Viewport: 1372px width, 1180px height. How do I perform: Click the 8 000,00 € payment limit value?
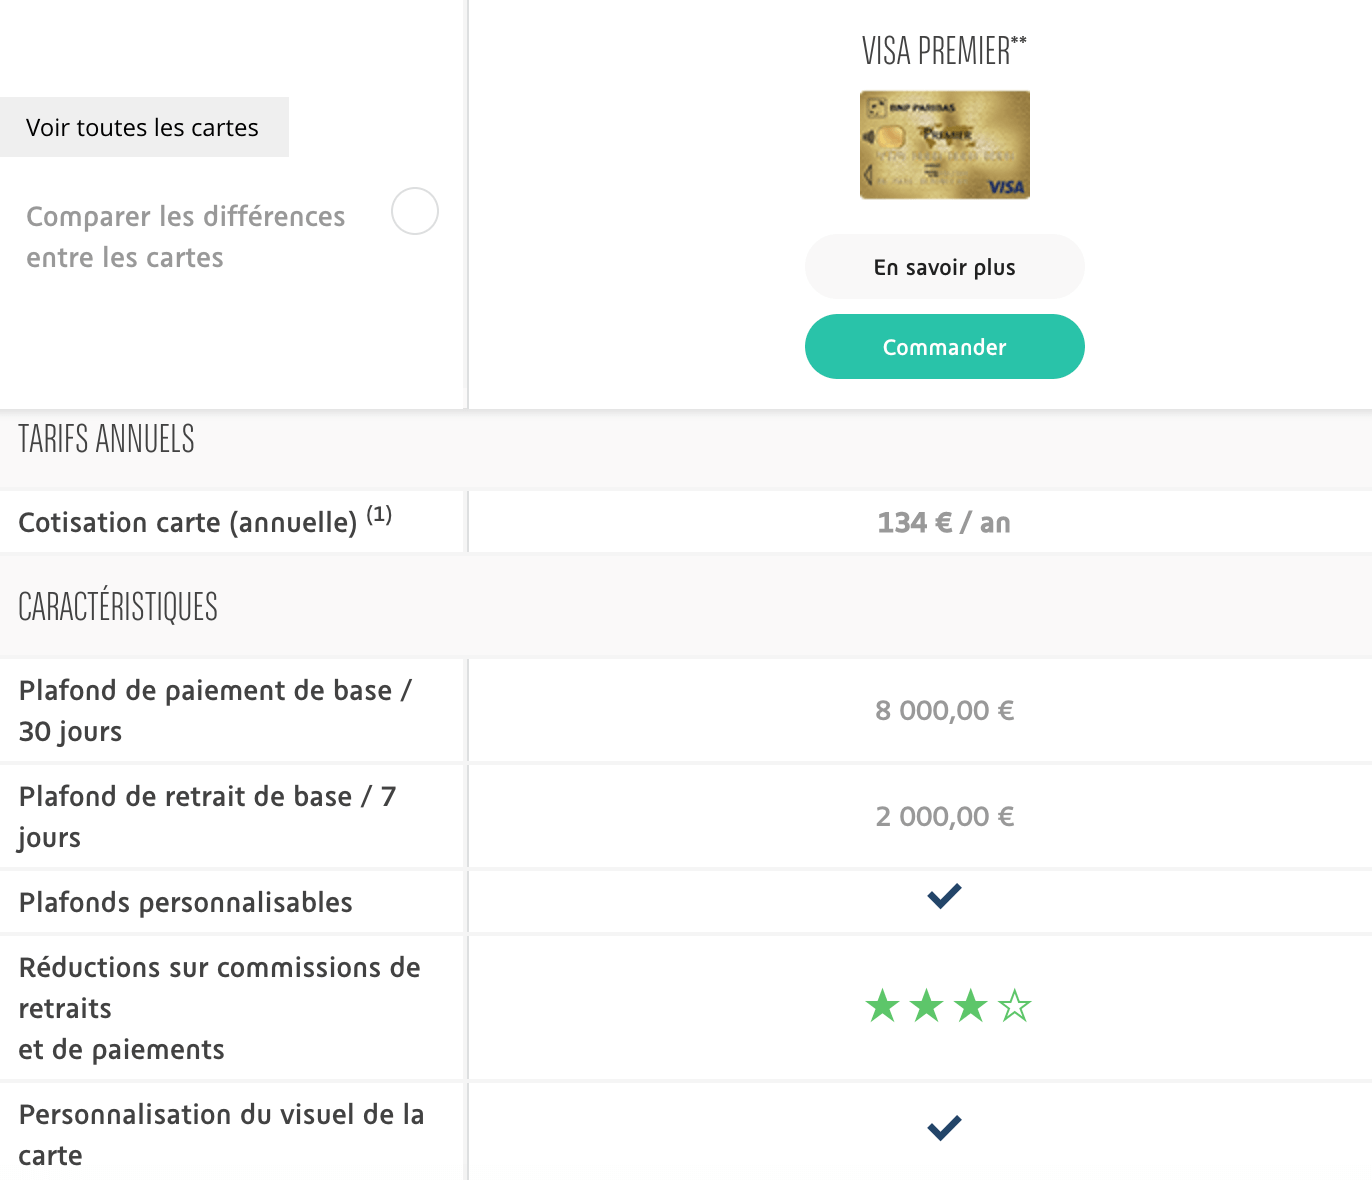(944, 711)
